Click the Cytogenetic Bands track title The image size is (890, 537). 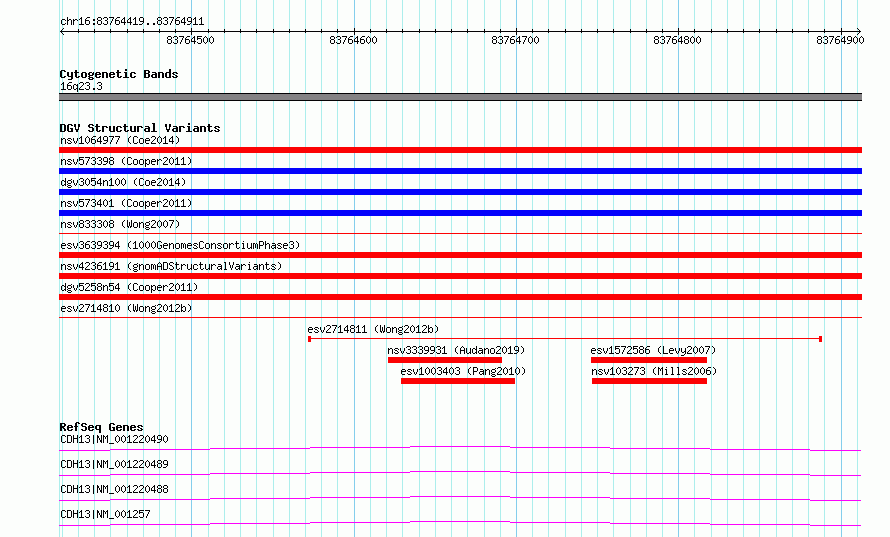pyautogui.click(x=119, y=74)
